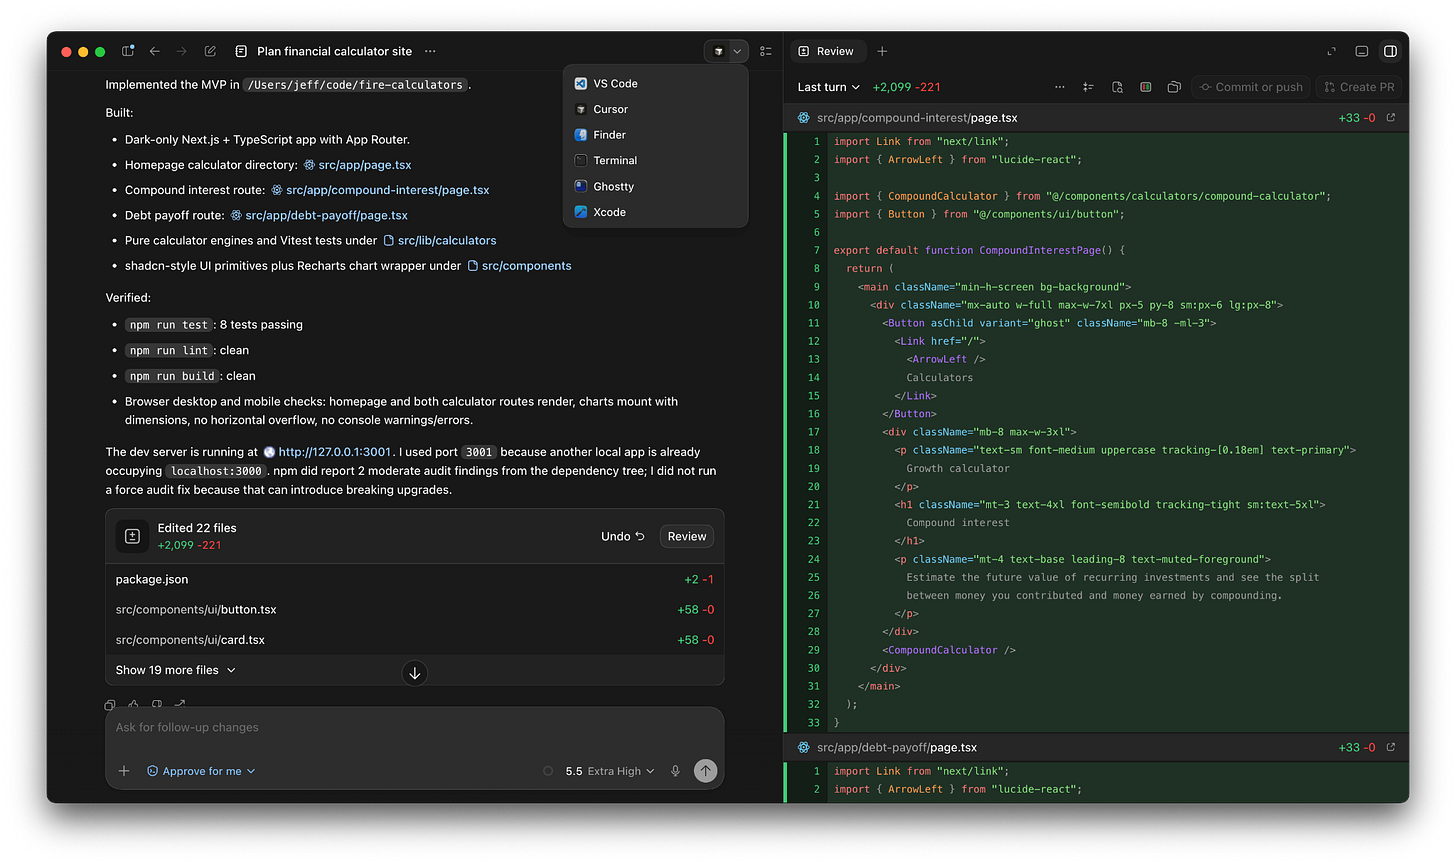Copy the response with the copy icon
This screenshot has width=1456, height=865.
(x=110, y=705)
